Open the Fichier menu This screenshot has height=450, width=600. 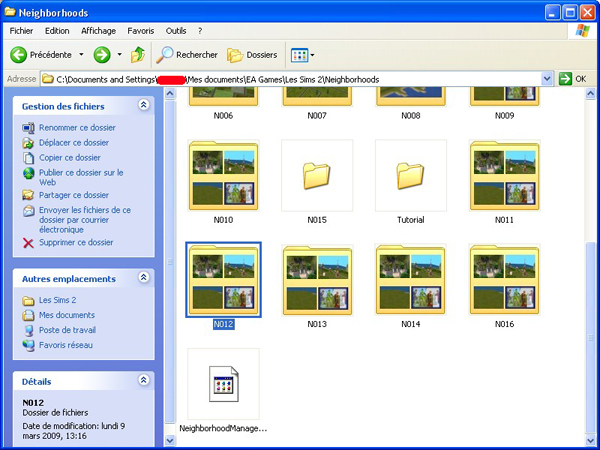coord(21,31)
